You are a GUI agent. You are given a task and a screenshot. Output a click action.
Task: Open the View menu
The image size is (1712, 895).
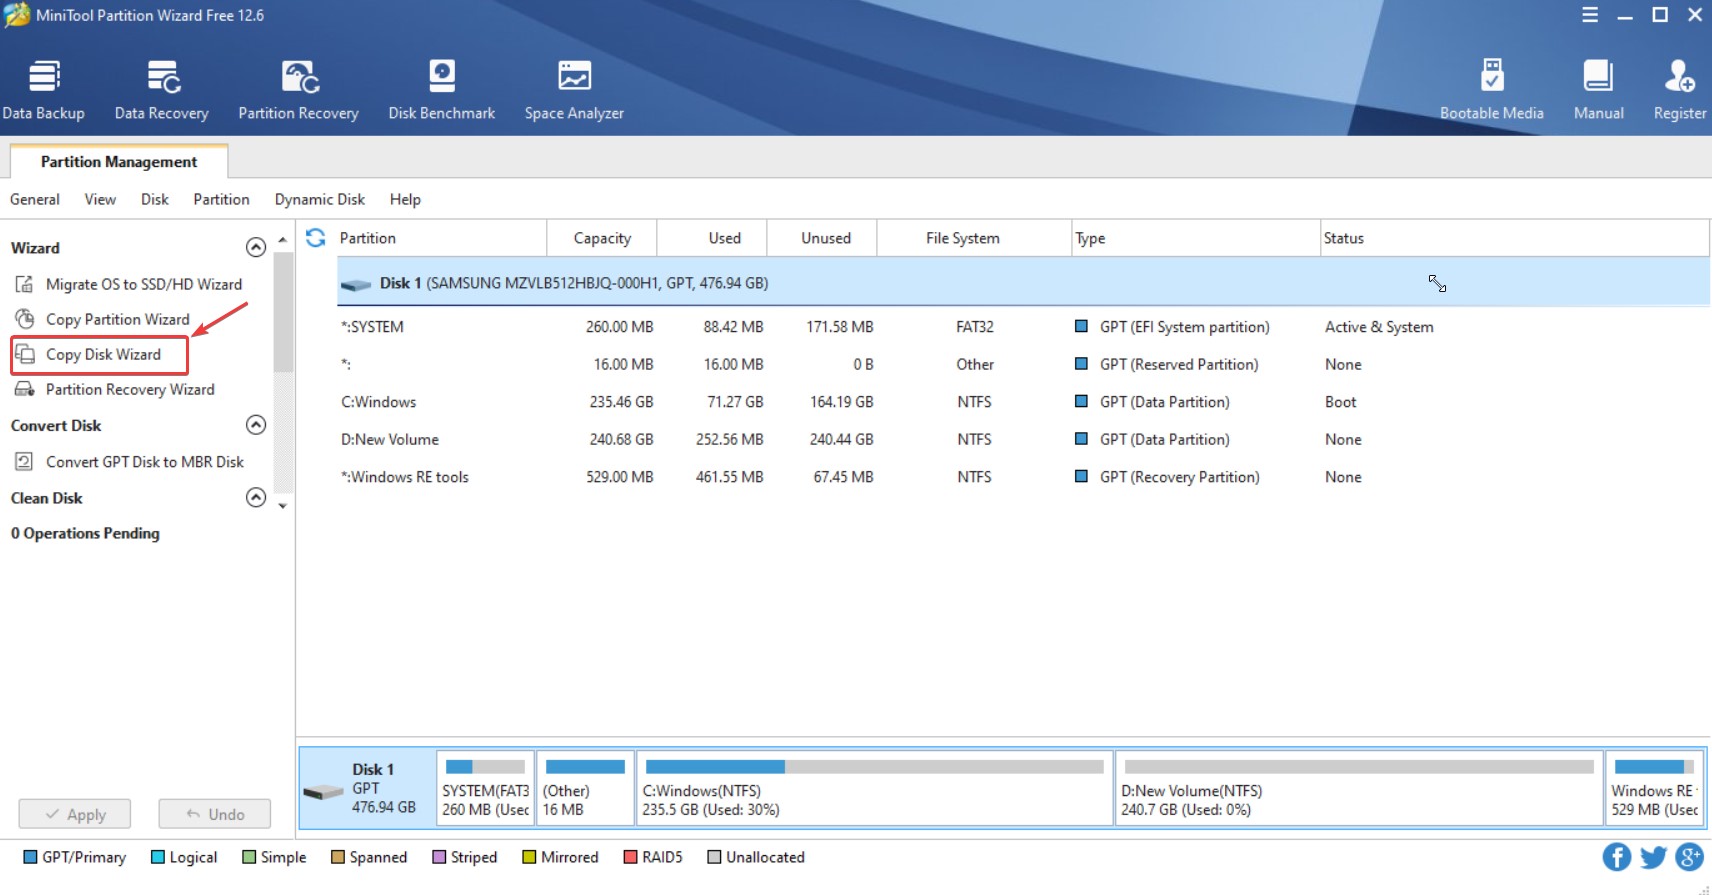100,199
